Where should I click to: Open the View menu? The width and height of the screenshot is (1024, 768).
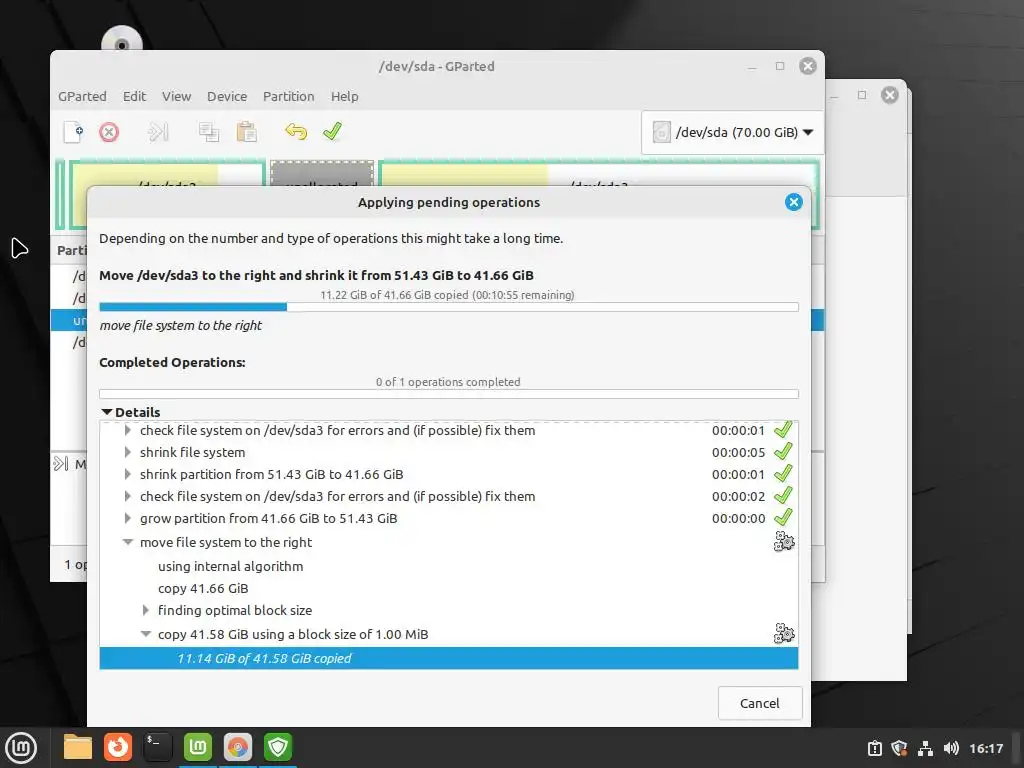176,96
